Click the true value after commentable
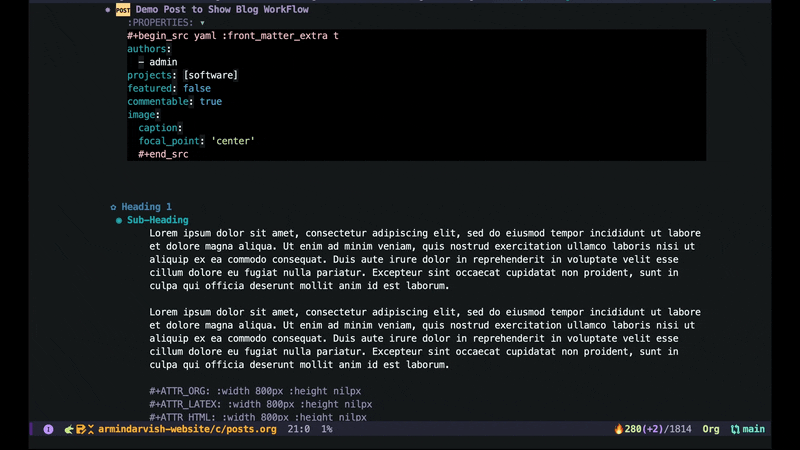 point(211,102)
